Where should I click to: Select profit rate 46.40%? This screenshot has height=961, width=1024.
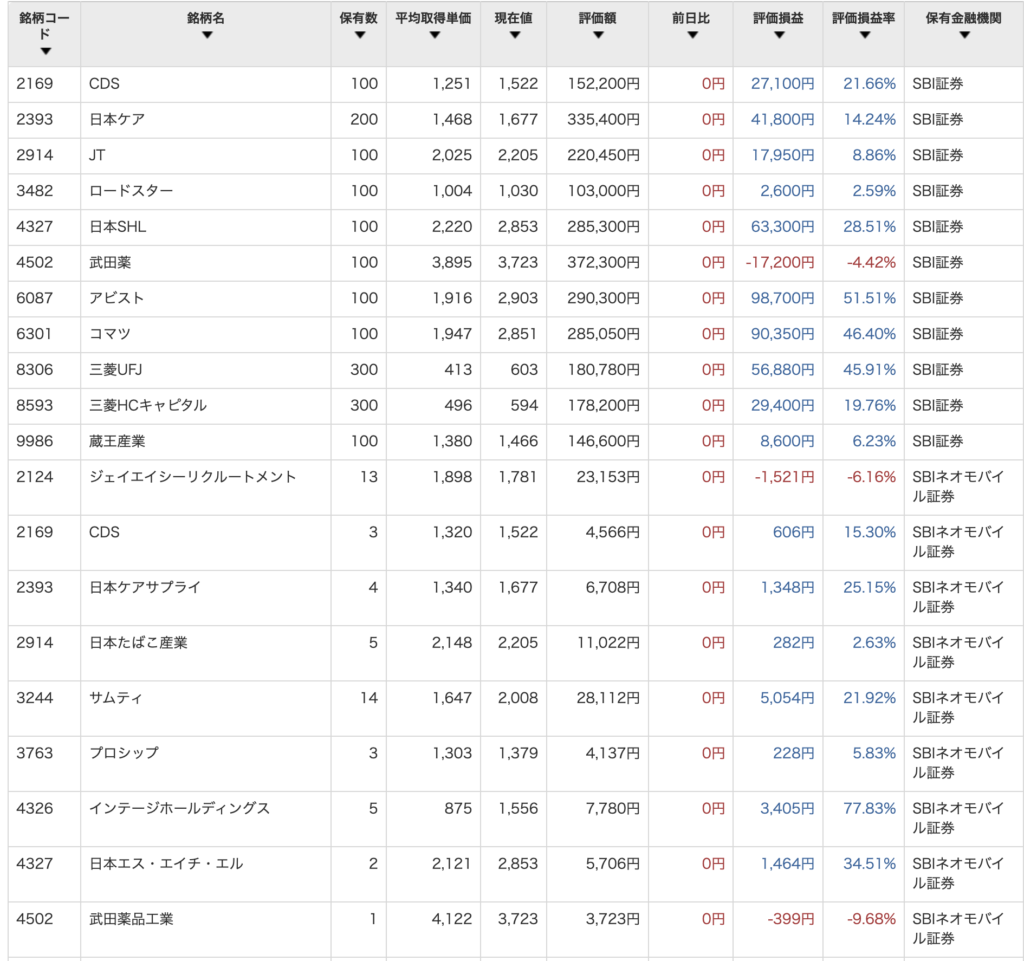(869, 334)
